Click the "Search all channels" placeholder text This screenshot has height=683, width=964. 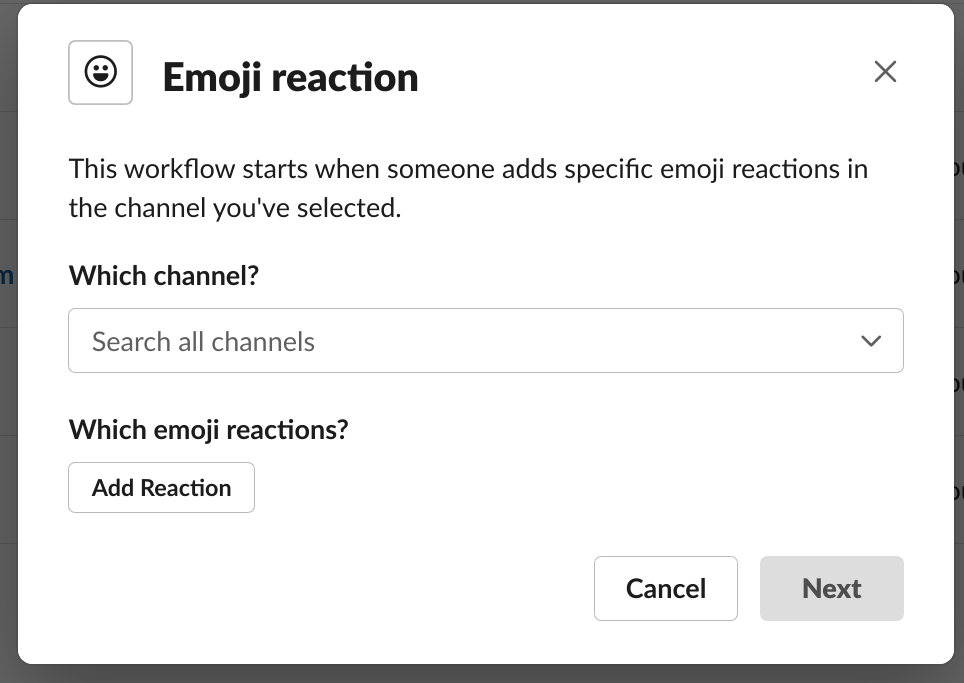(203, 342)
